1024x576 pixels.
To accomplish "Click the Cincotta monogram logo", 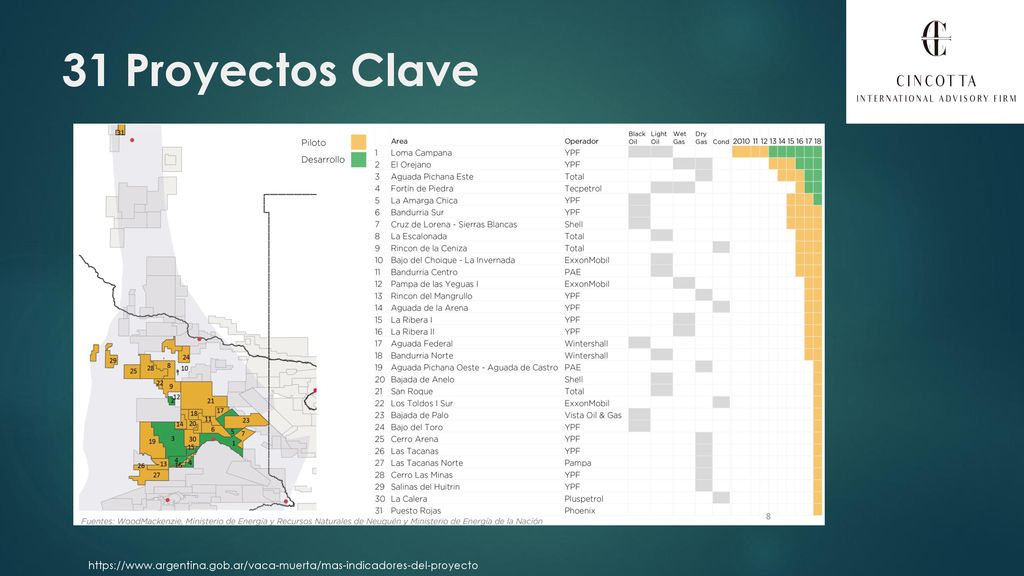I will click(x=935, y=39).
